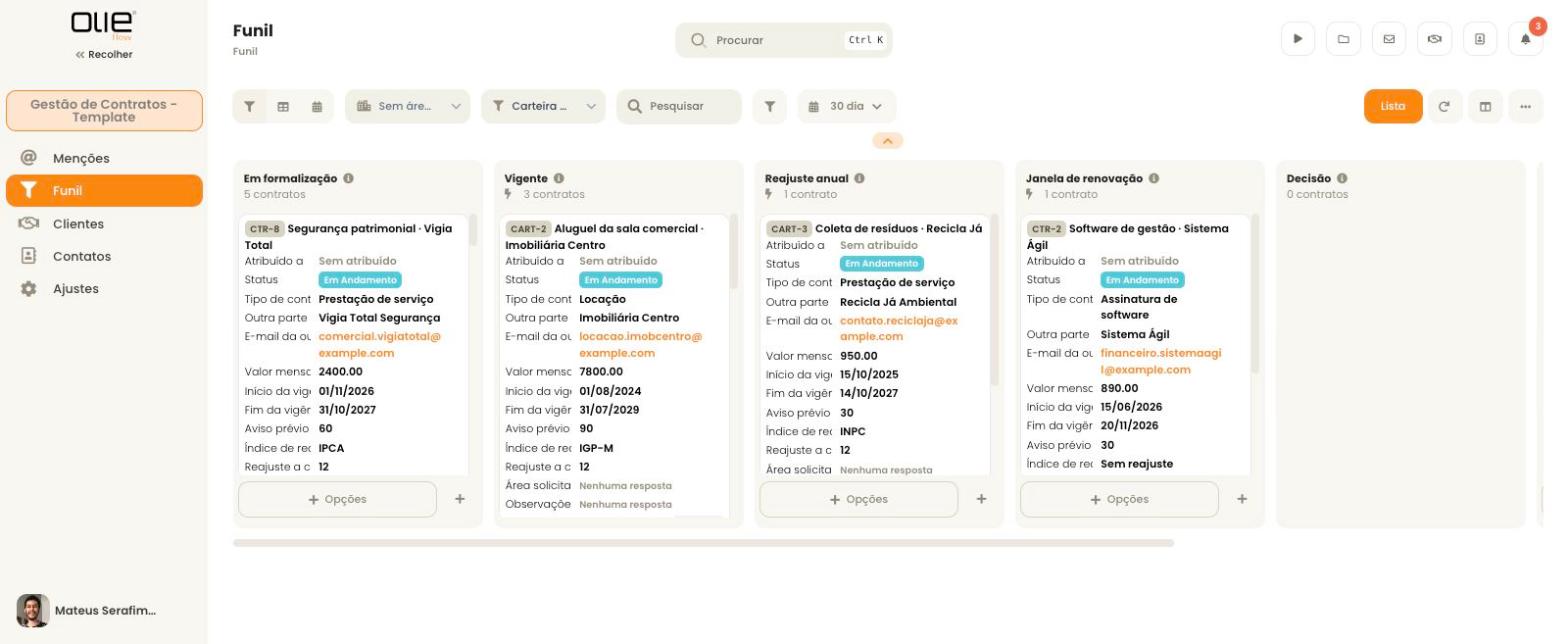The width and height of the screenshot is (1568, 644).
Task: Click the orange Lista button
Action: [x=1393, y=106]
